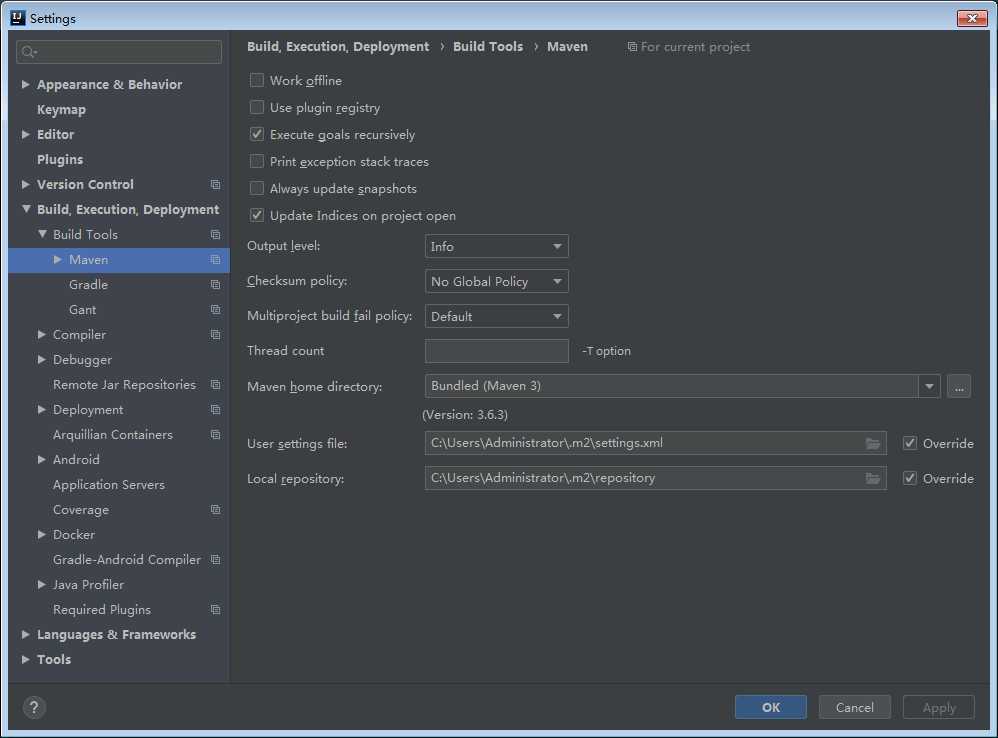Click the IntelliJ IDEA logo in the title bar
This screenshot has width=998, height=738.
click(18, 18)
